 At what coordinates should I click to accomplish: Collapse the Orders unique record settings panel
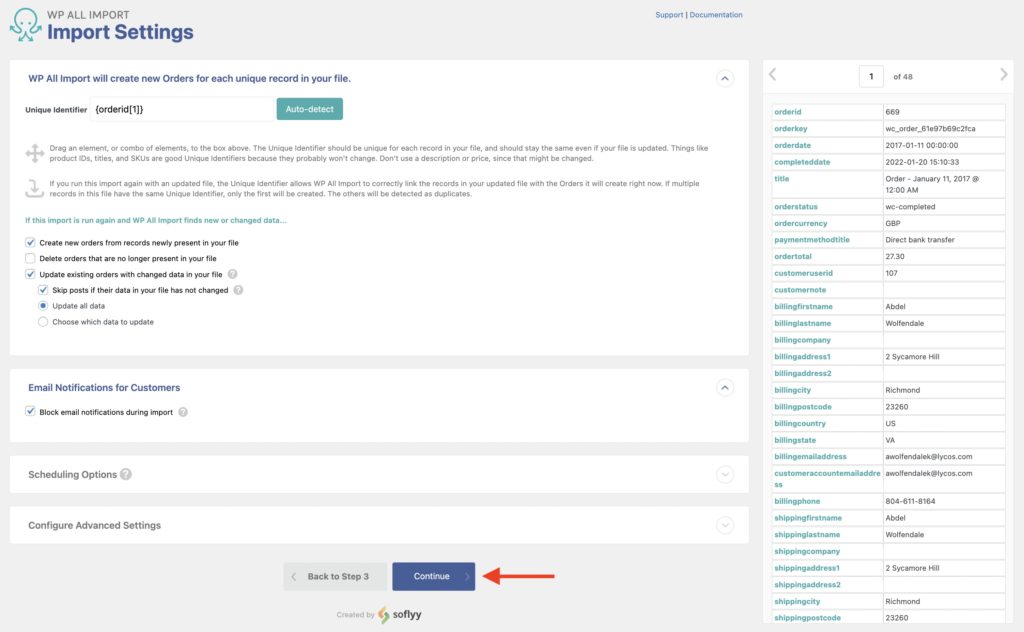coord(726,77)
